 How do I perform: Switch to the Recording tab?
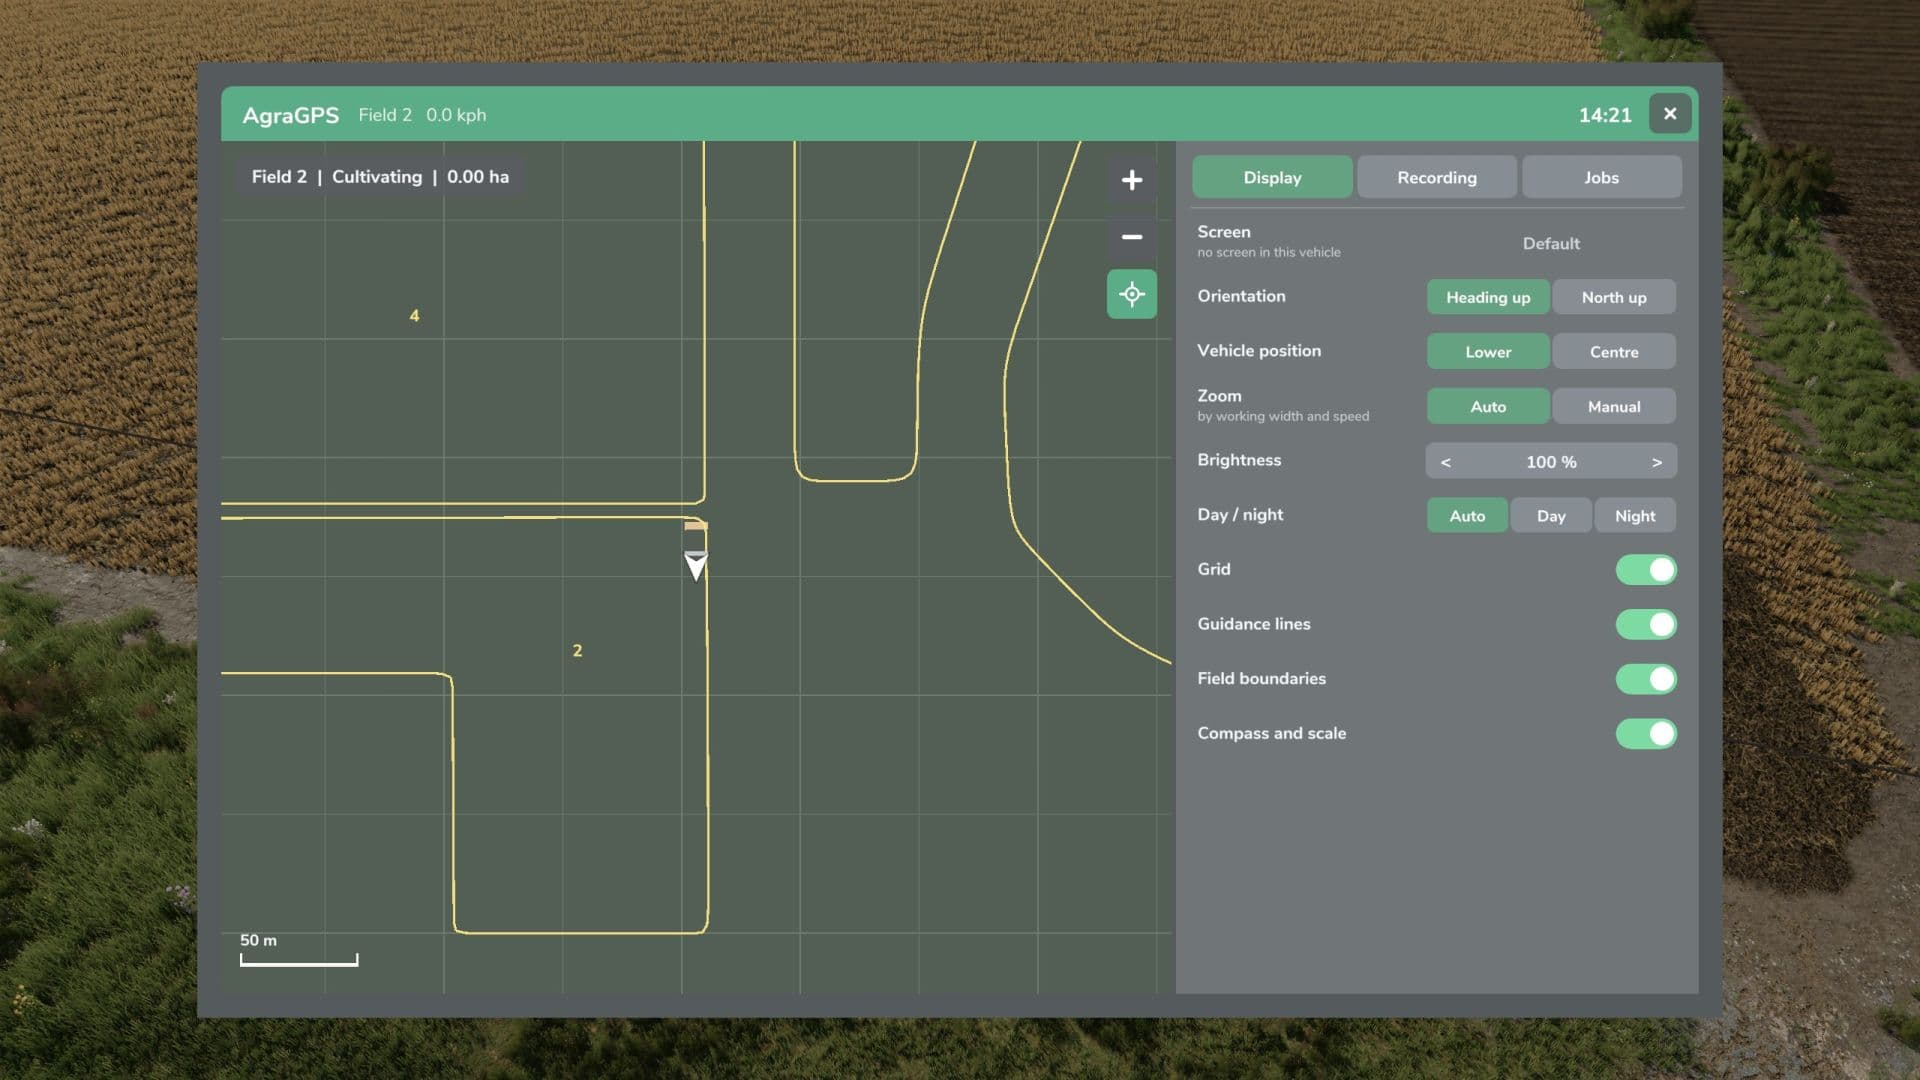[x=1437, y=177]
